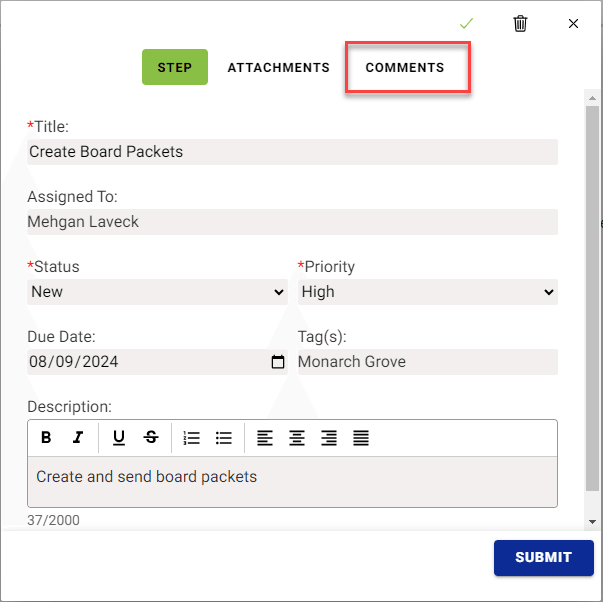
Task: Center the description text
Action: pos(297,438)
